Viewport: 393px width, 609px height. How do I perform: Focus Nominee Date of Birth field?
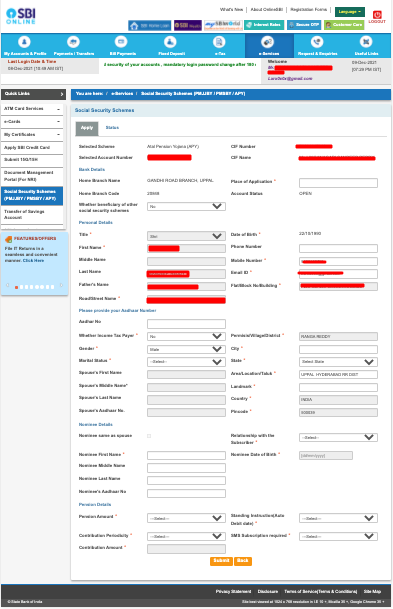tap(326, 456)
